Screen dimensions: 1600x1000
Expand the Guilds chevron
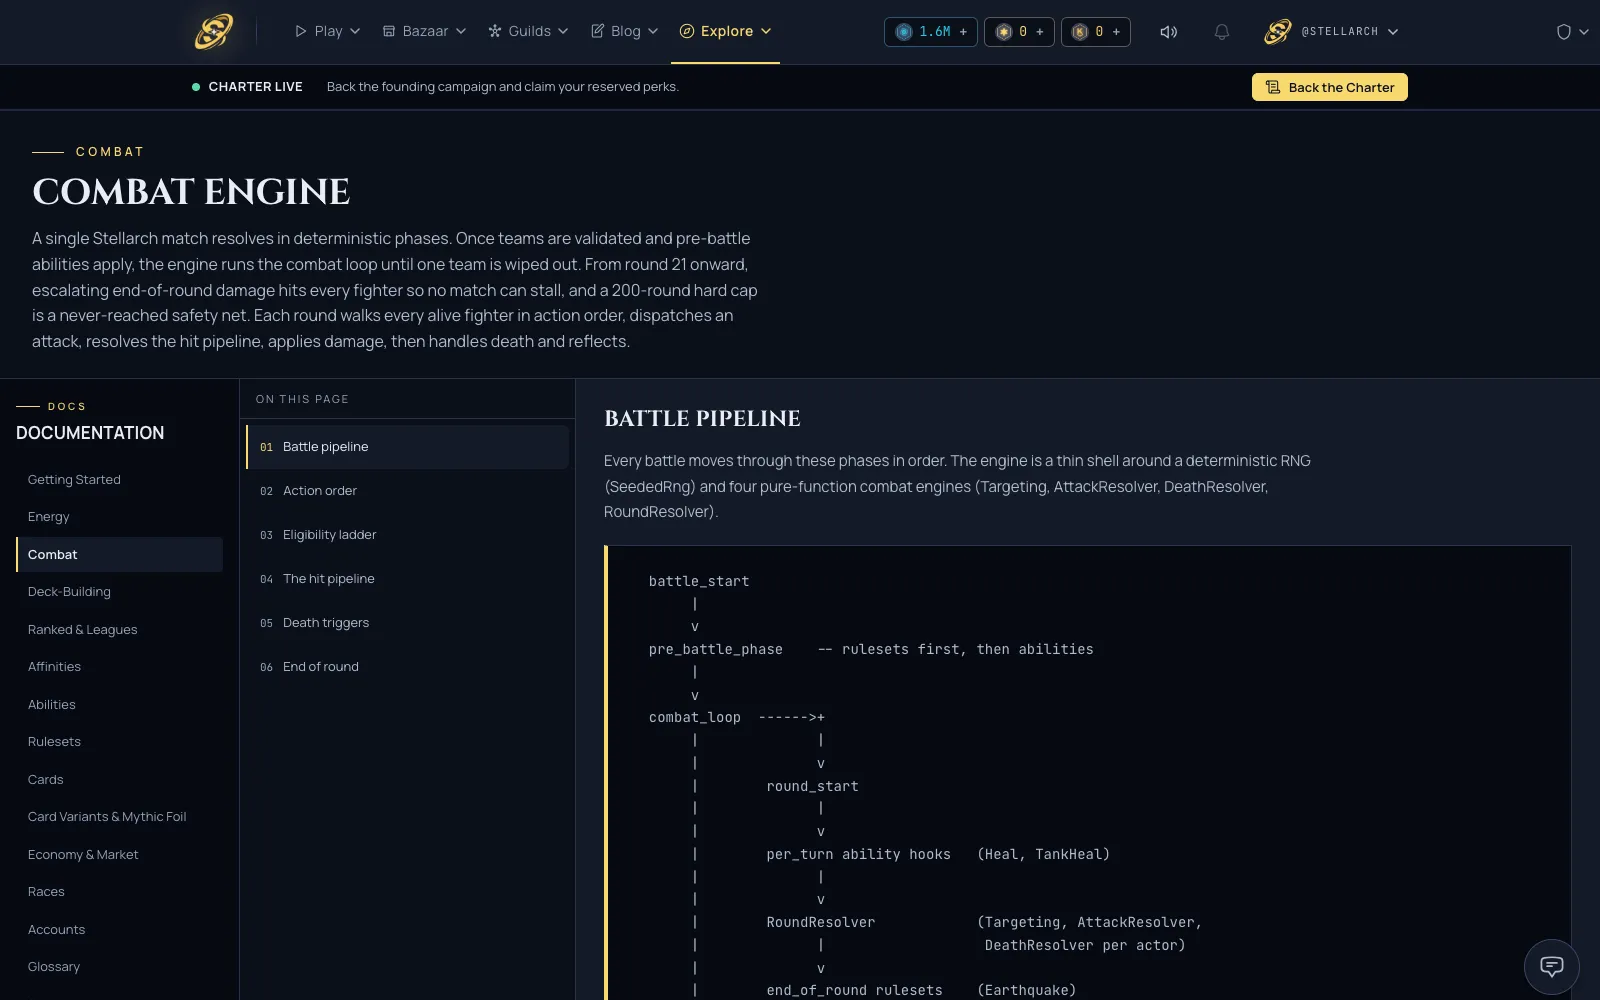[x=563, y=31]
